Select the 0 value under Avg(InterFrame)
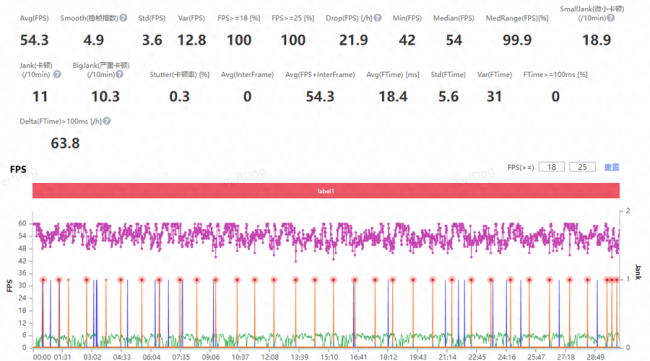Screen dimensions: 650x361 [x=247, y=97]
